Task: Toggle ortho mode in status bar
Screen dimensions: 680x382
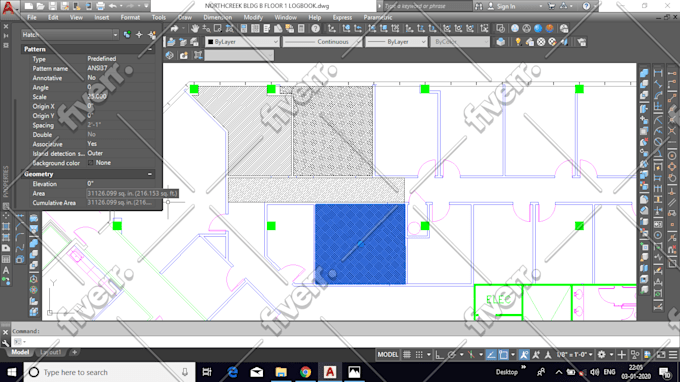Action: pos(439,355)
